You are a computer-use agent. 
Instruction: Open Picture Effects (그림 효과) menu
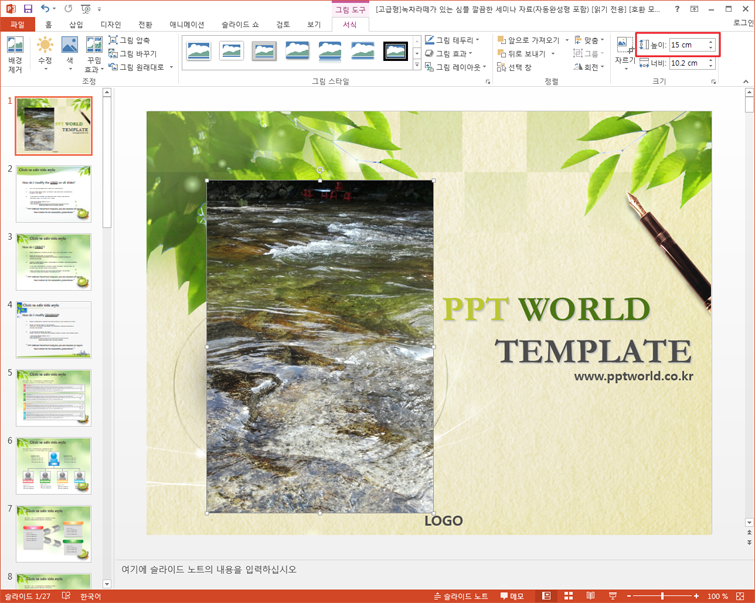pyautogui.click(x=448, y=53)
